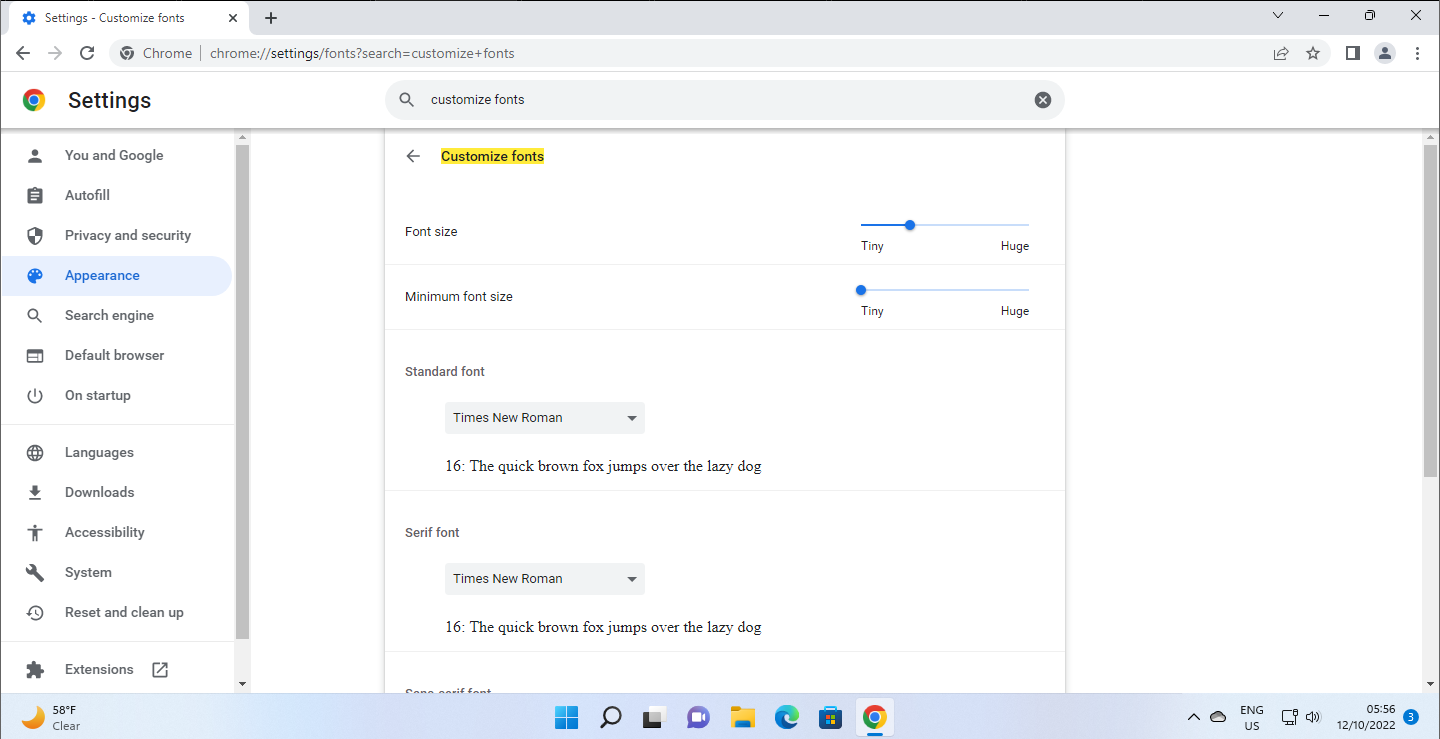Bookmark this page with the star icon

click(1313, 53)
